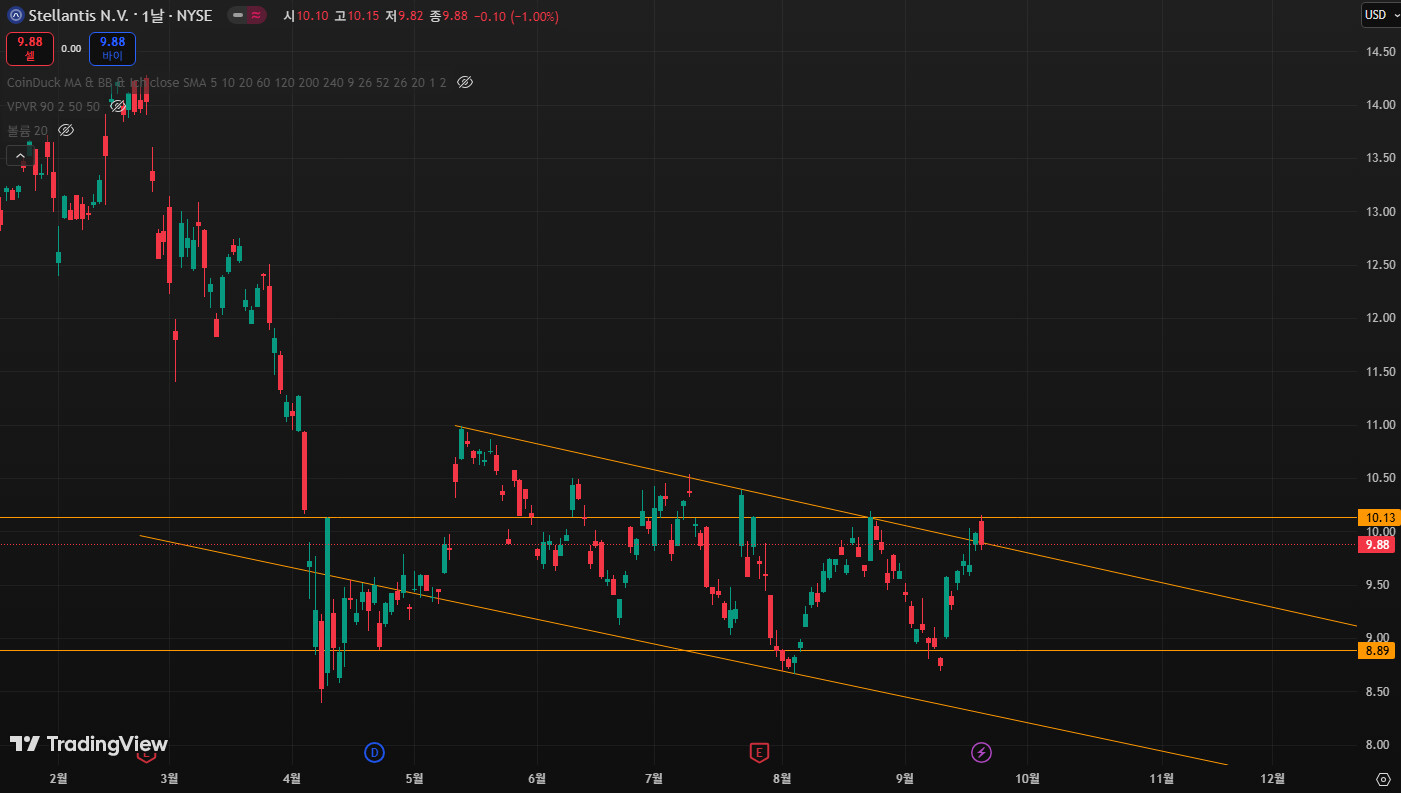Viewport: 1401px width, 793px height.
Task: Select the orange 8.89 horizontal line price label
Action: (x=1376, y=651)
